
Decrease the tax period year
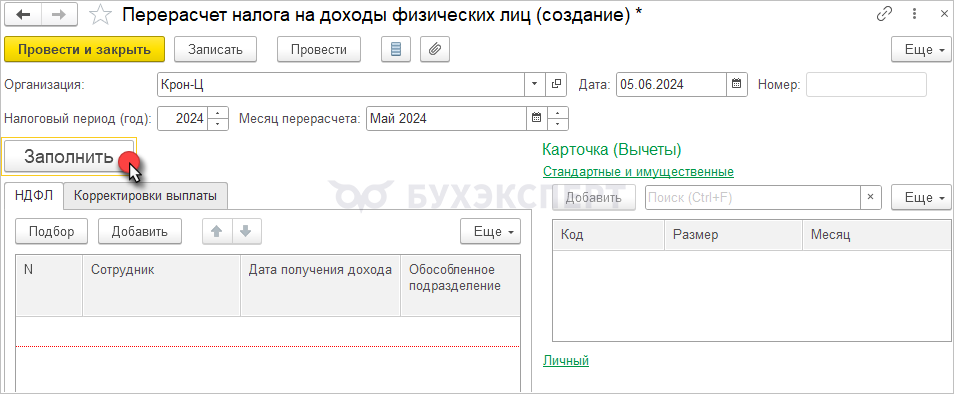[218, 125]
